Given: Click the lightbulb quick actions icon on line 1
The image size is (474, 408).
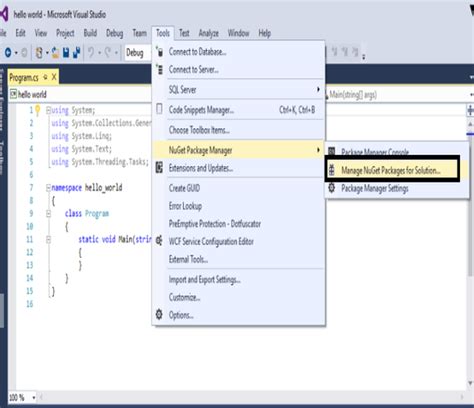Looking at the screenshot, I should [38, 110].
